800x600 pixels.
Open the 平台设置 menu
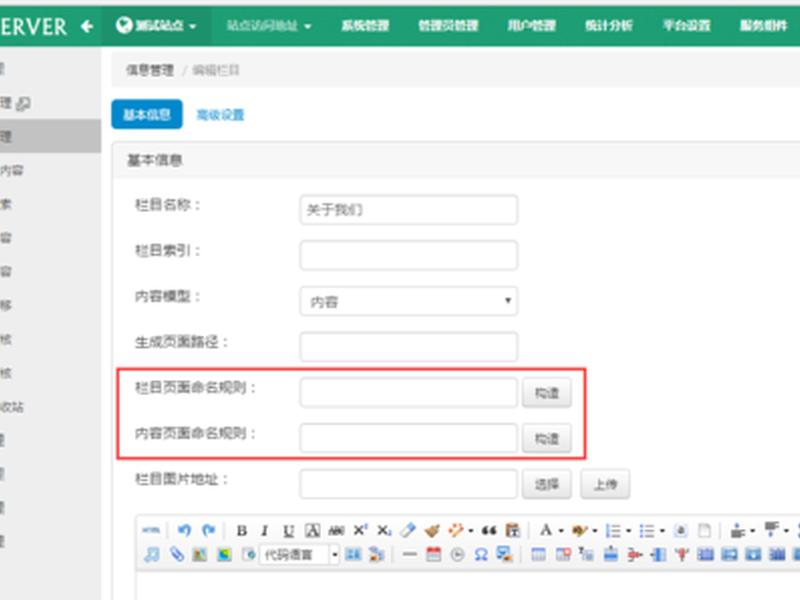click(686, 26)
